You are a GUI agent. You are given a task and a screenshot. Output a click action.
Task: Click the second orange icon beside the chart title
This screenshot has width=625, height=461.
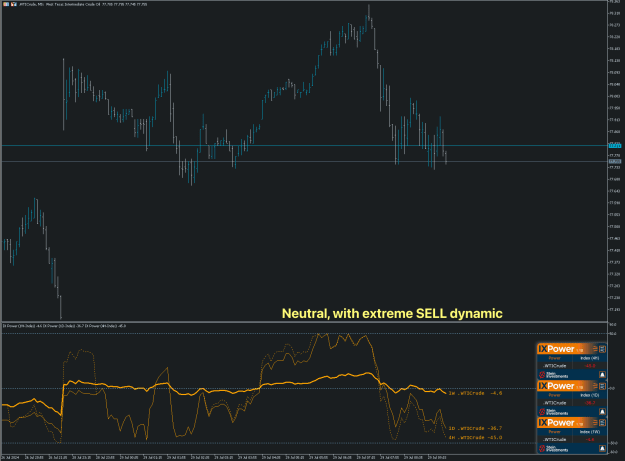pyautogui.click(x=14, y=4)
